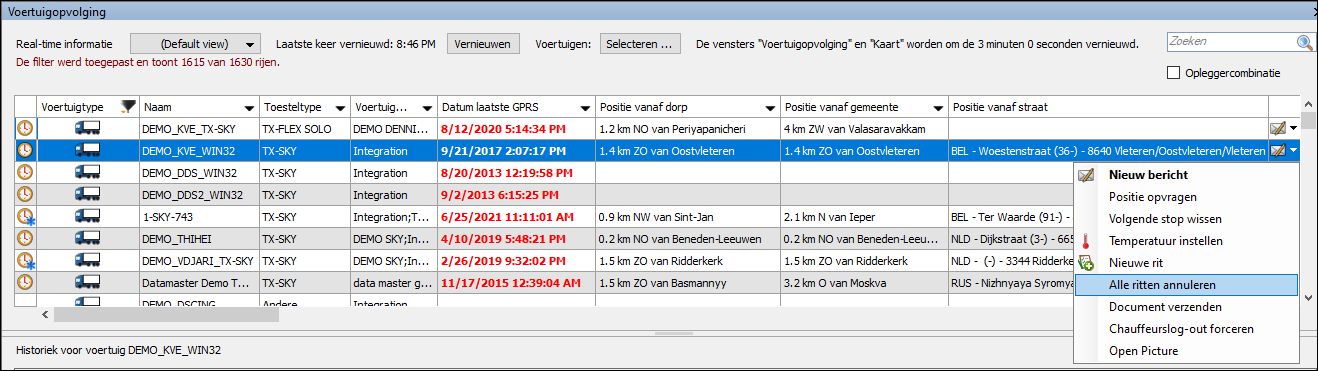Viewport: 1318px width, 371px height.
Task: Click clock status icon for DEMO_KVE_TX-SKY row
Action: click(25, 128)
